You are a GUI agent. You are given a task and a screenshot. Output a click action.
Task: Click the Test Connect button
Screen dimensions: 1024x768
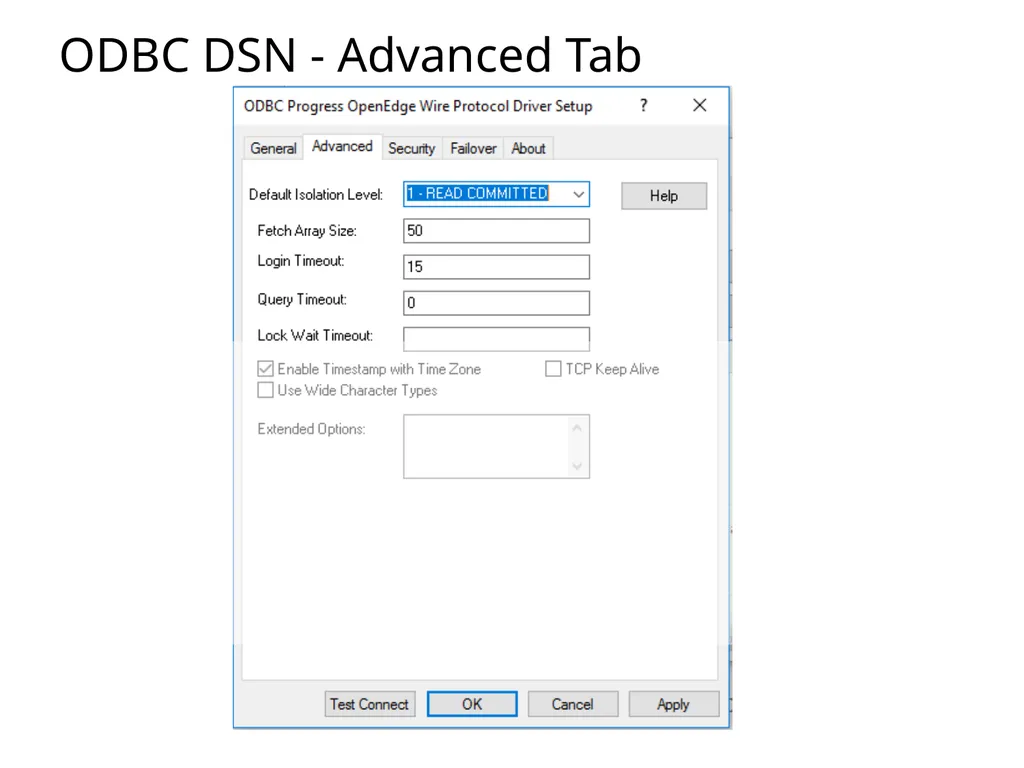[x=370, y=704]
